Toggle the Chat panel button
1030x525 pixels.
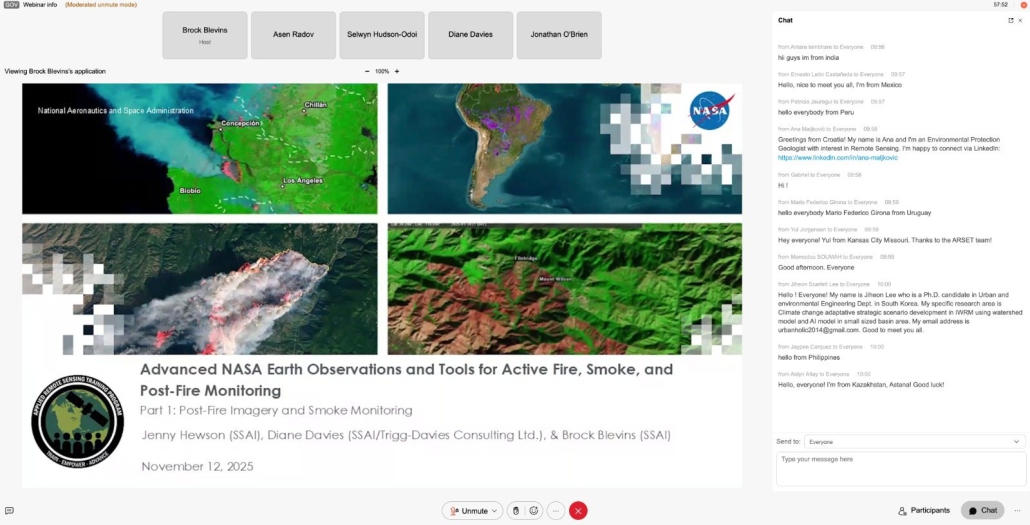[982, 510]
